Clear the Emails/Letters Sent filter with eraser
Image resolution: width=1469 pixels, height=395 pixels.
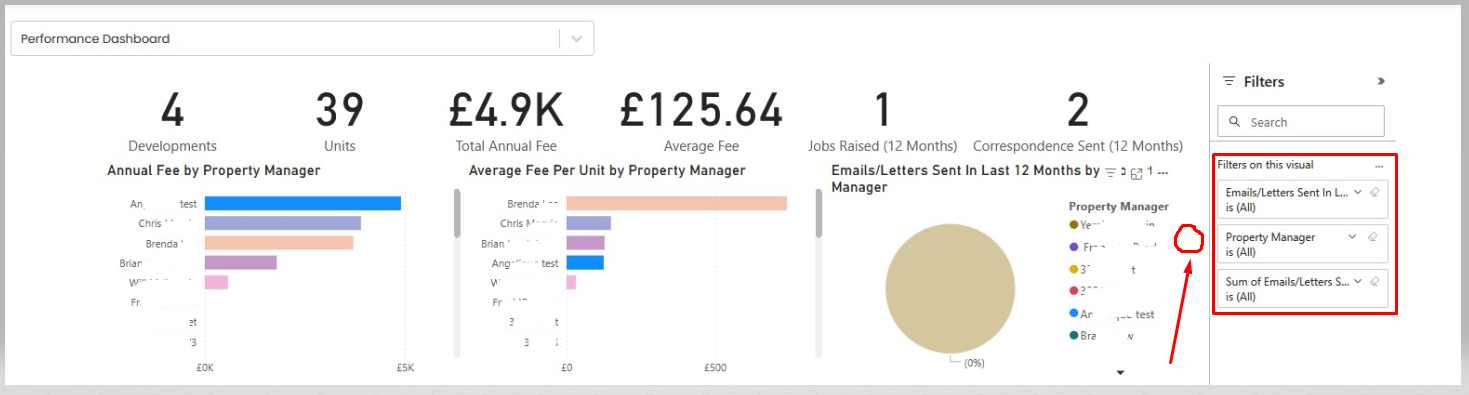click(x=1374, y=192)
